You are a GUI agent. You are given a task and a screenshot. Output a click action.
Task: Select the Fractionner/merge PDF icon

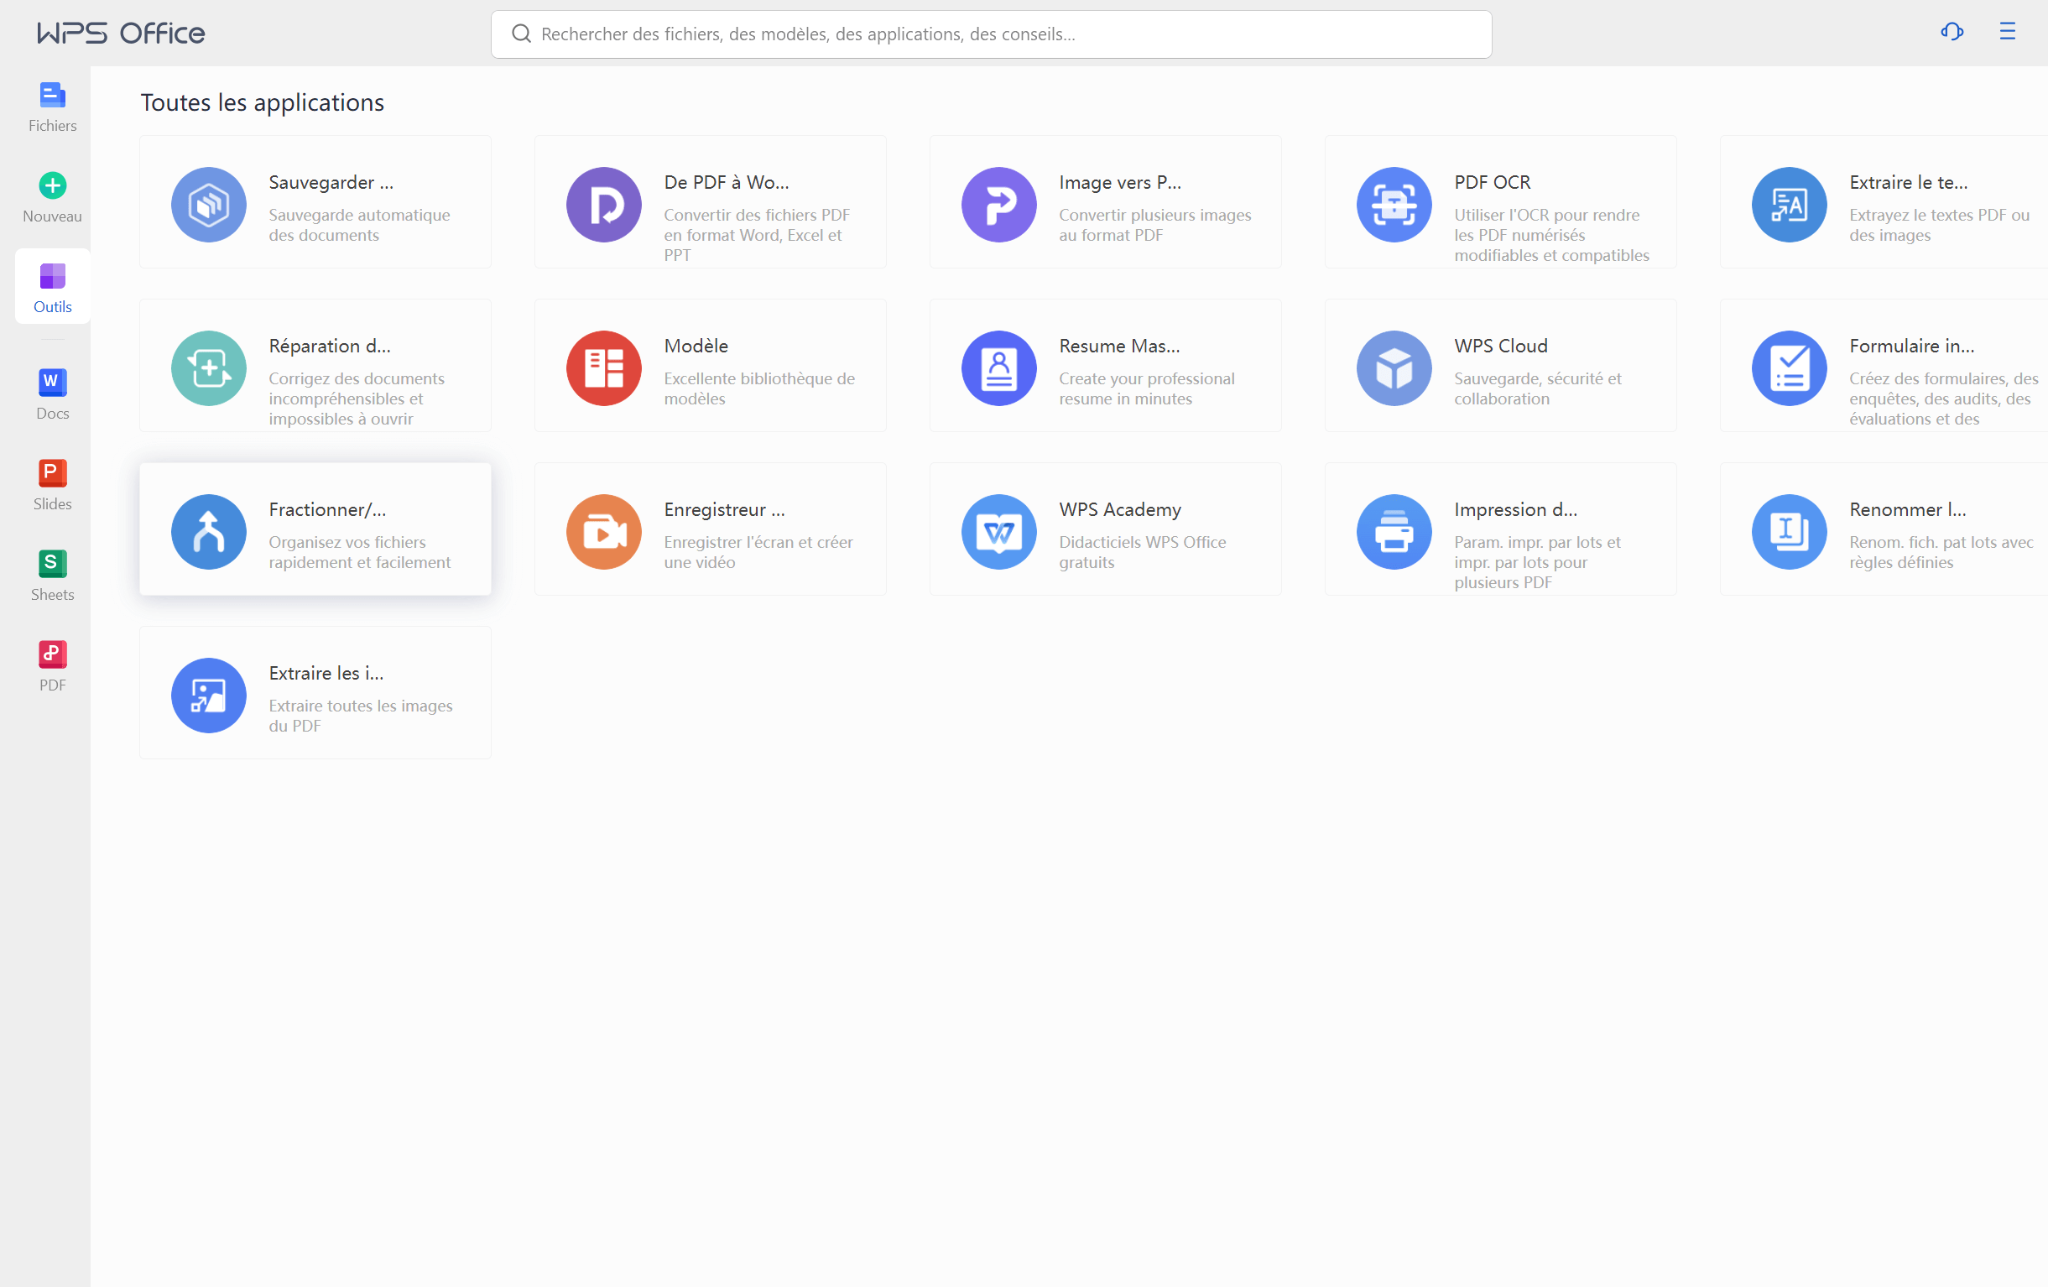[x=208, y=532]
